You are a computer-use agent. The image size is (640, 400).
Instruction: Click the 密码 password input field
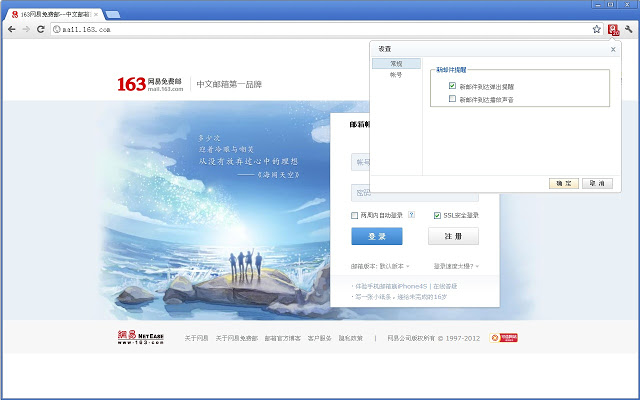pos(415,193)
